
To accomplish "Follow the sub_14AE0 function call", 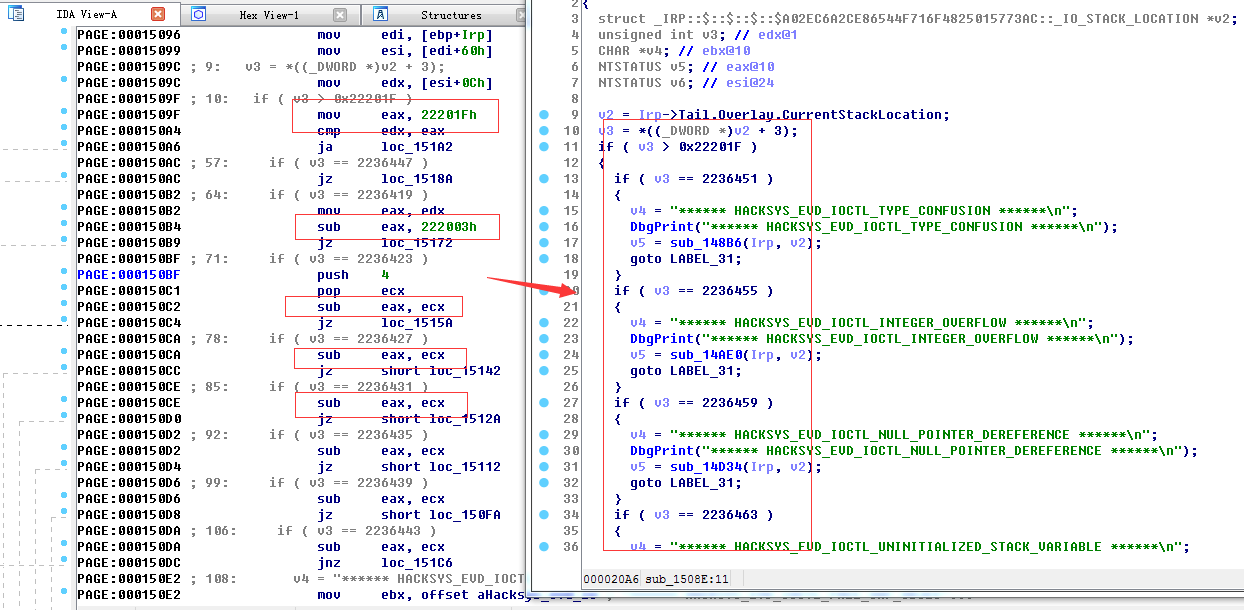I will (x=698, y=355).
